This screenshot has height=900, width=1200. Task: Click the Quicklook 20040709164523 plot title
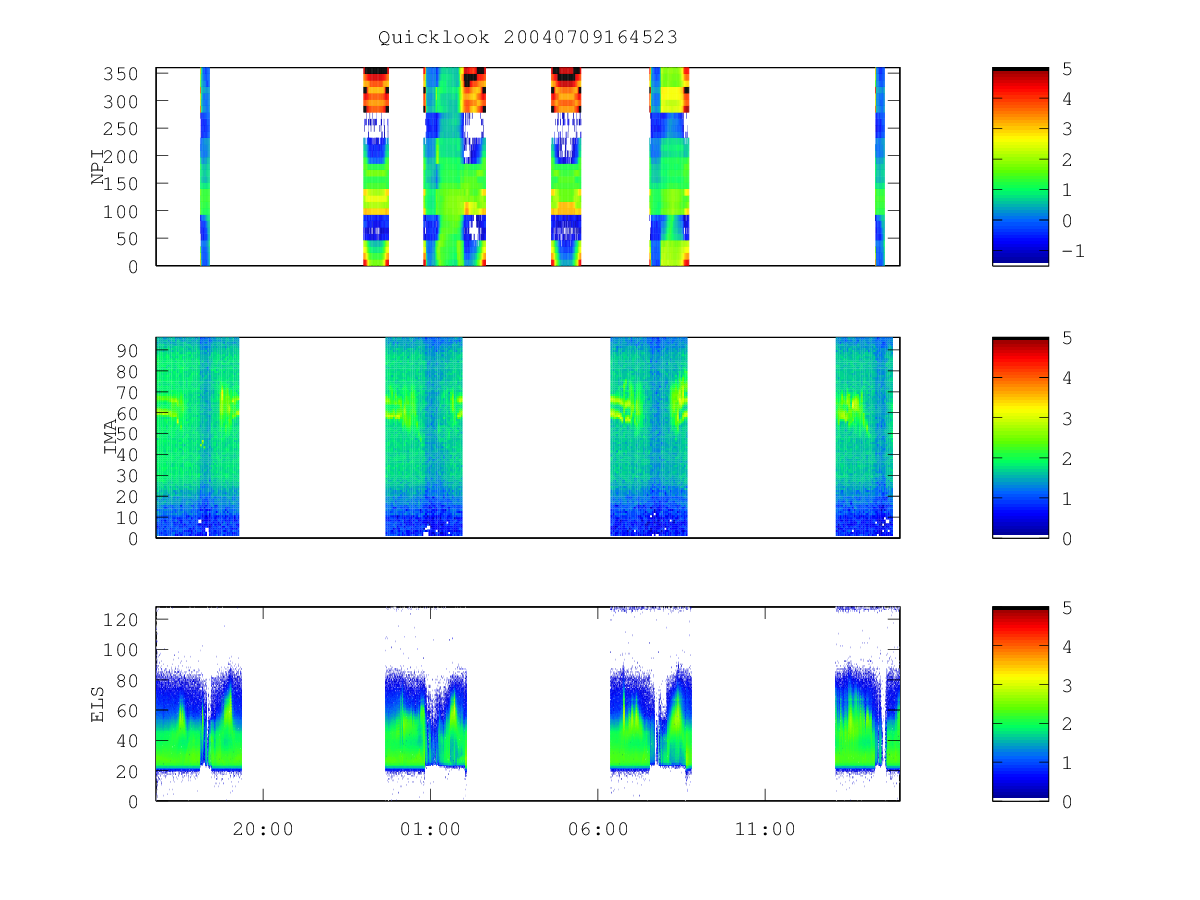coord(528,38)
